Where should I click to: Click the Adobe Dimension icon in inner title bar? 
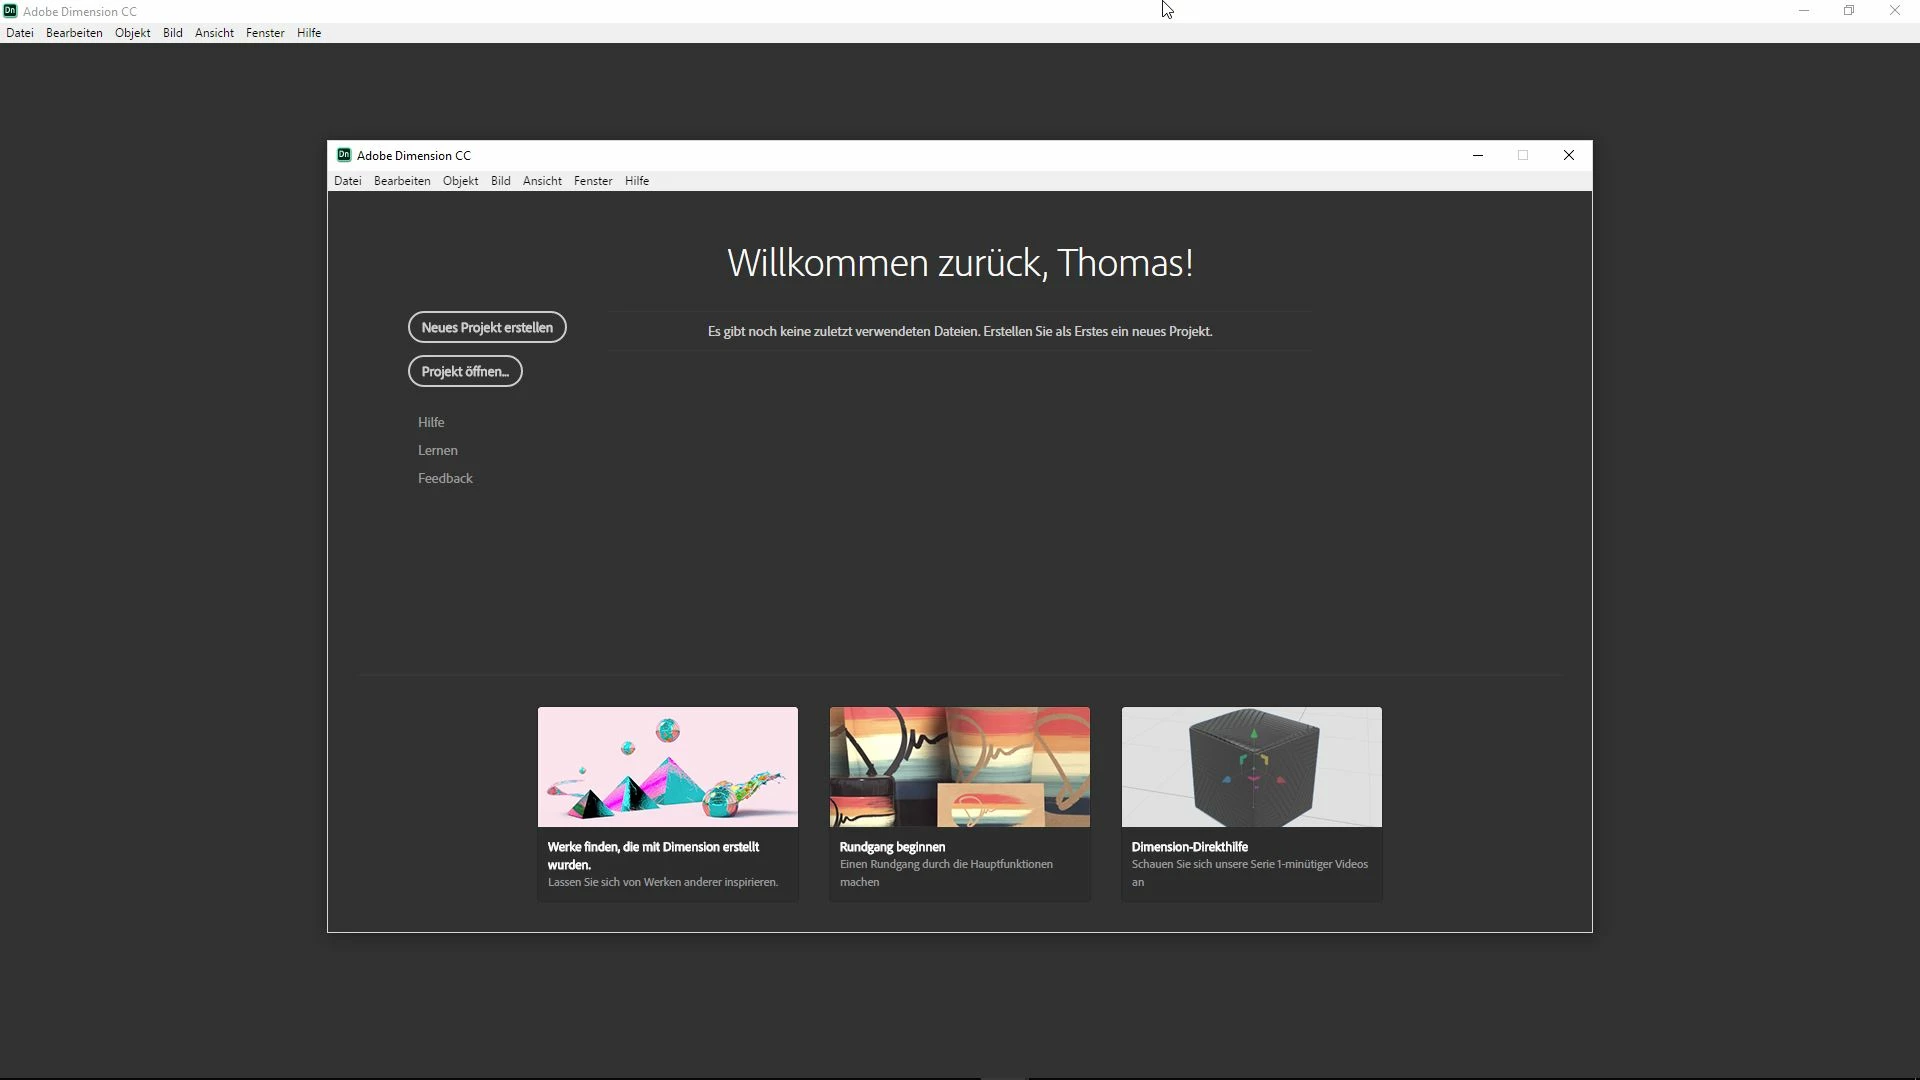coord(344,155)
